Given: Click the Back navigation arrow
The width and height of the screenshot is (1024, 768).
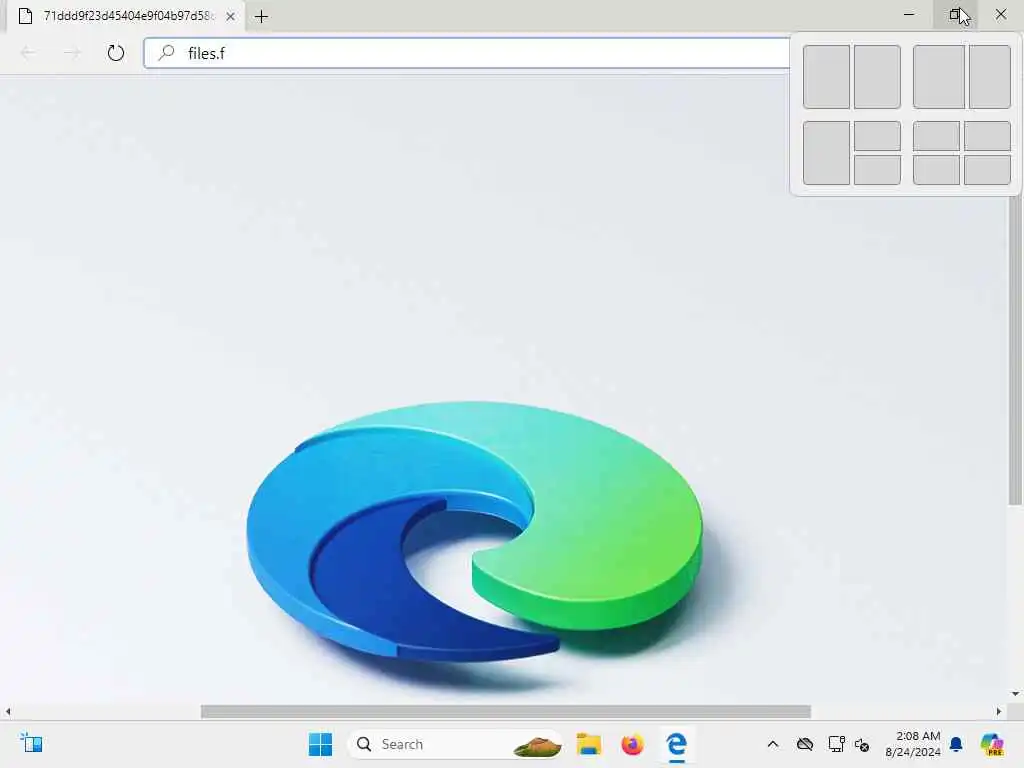Looking at the screenshot, I should pyautogui.click(x=28, y=53).
